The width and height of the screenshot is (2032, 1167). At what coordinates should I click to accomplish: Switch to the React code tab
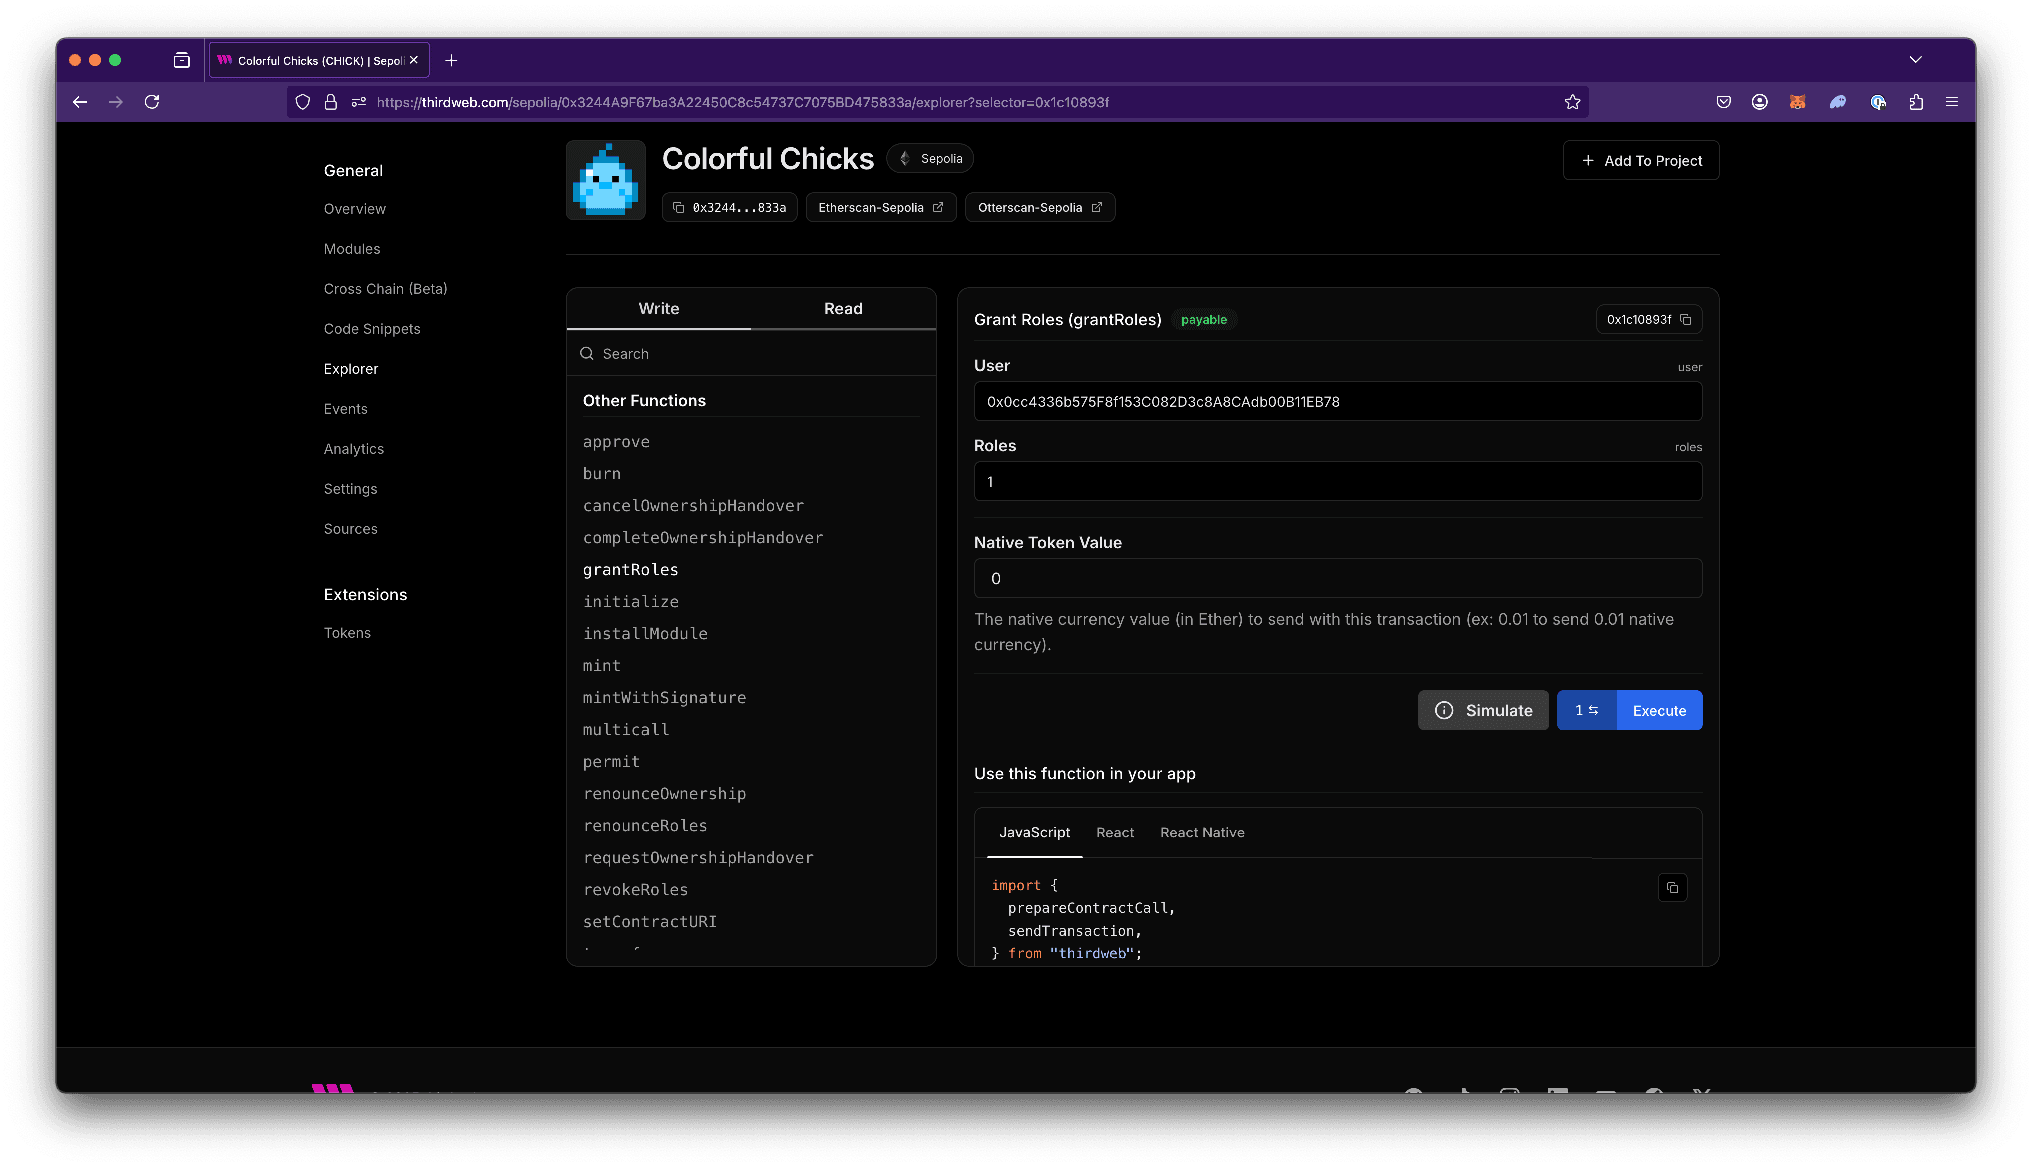point(1114,833)
